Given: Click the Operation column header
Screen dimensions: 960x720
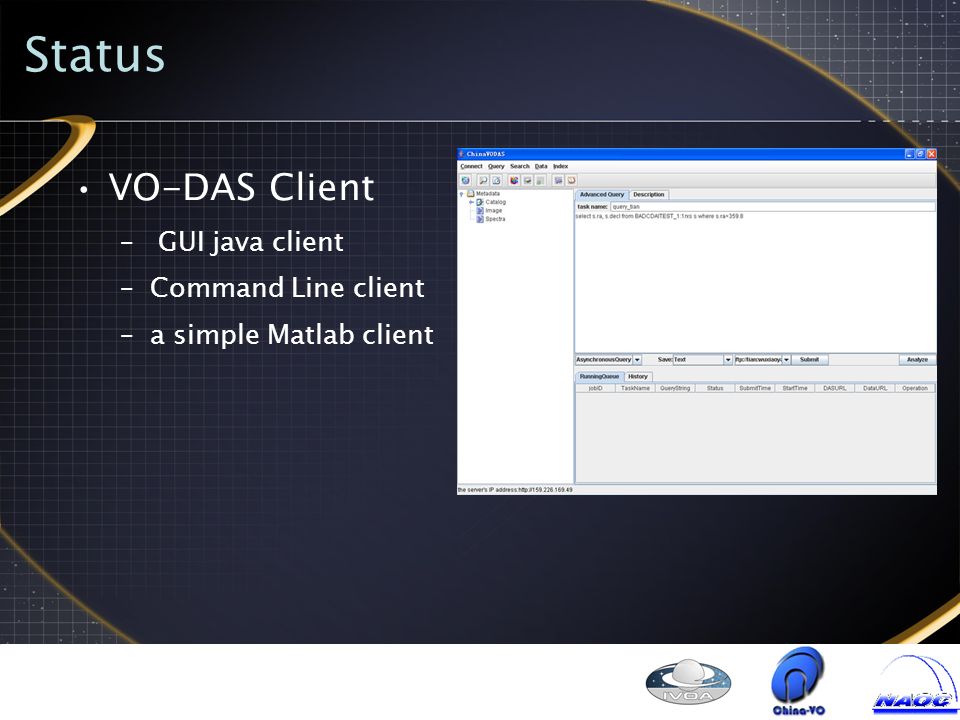Looking at the screenshot, I should pos(915,388).
